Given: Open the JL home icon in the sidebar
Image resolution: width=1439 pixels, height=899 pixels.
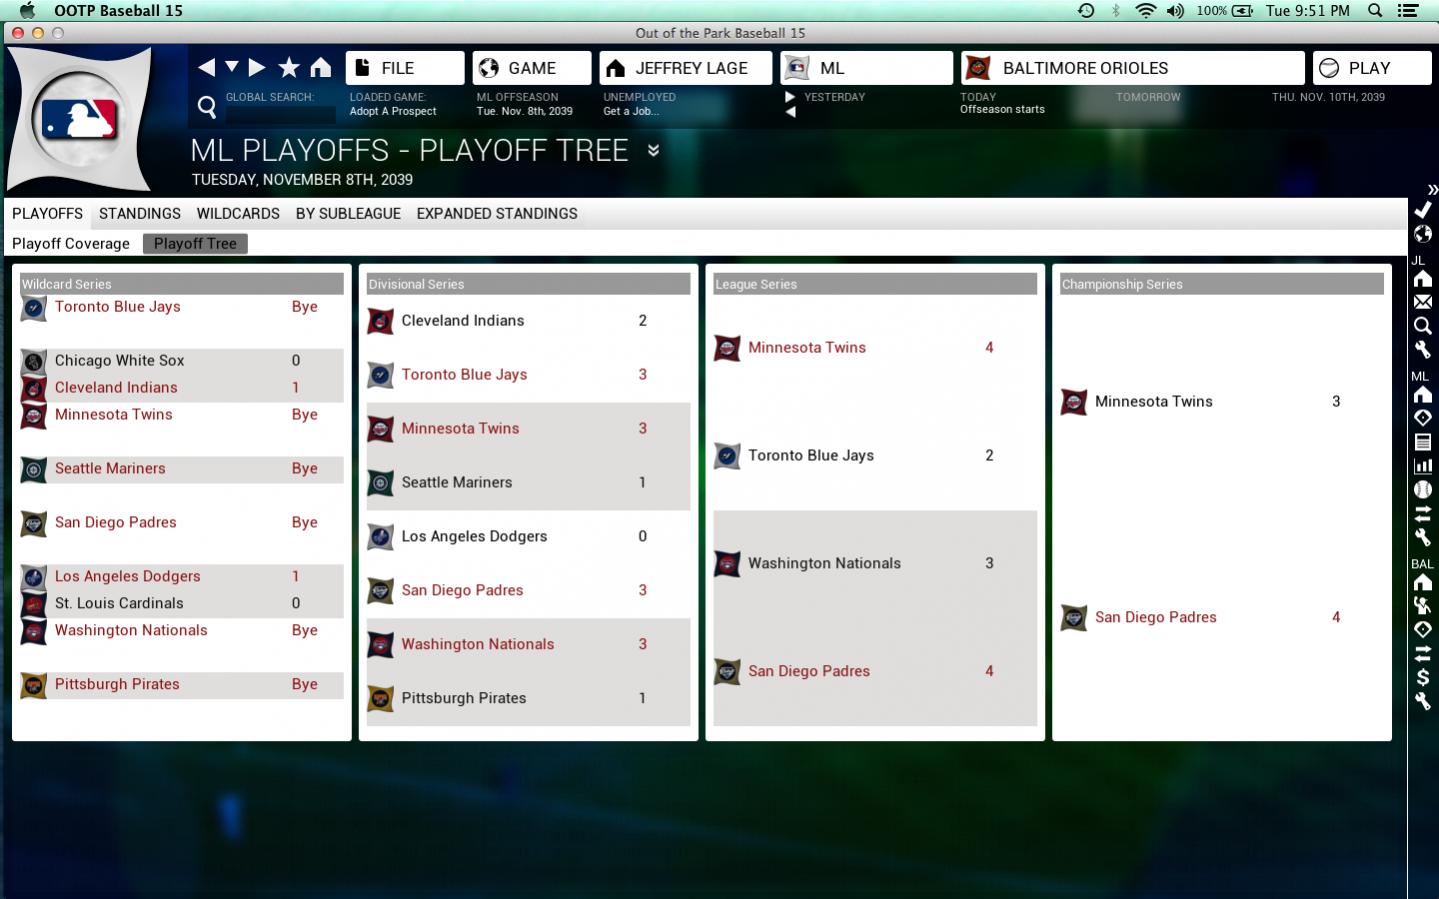Looking at the screenshot, I should [1423, 279].
